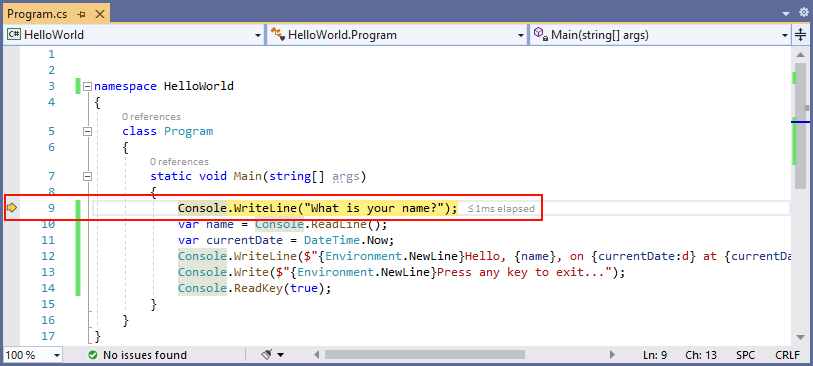Click horizontal scrollbar right arrow
The width and height of the screenshot is (813, 366).
point(612,355)
